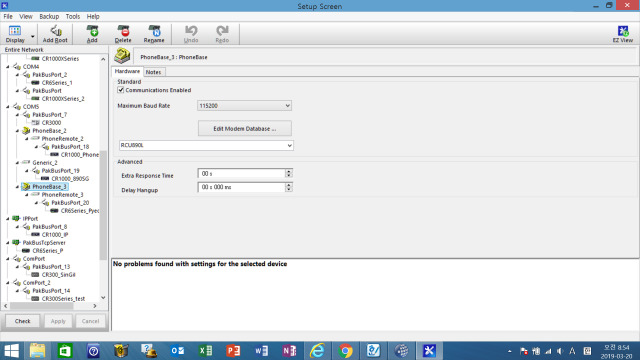Viewport: 640px width, 360px height.
Task: Open Google Chrome from the taskbar
Action: tap(345, 351)
